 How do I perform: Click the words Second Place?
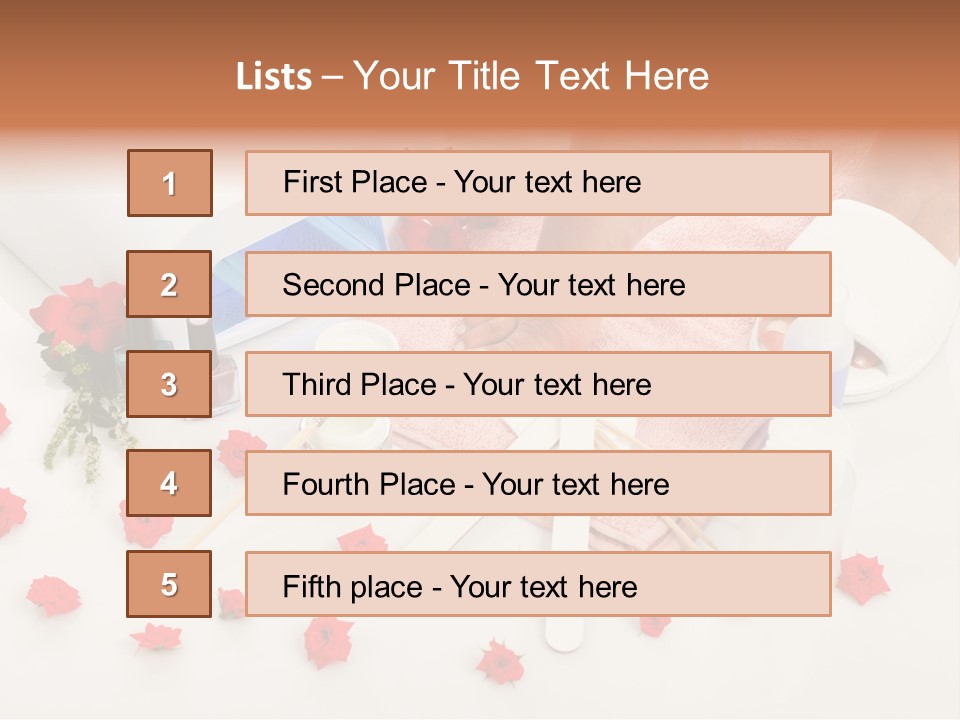coord(377,285)
